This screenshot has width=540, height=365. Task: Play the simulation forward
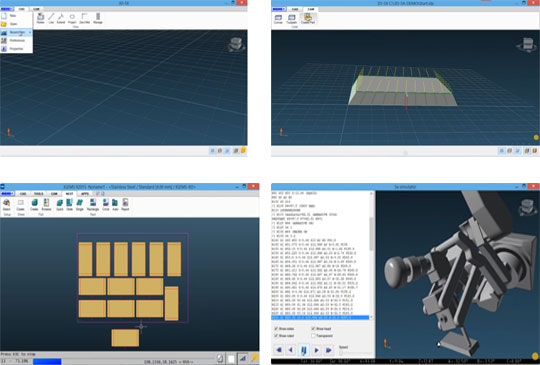tap(316, 350)
